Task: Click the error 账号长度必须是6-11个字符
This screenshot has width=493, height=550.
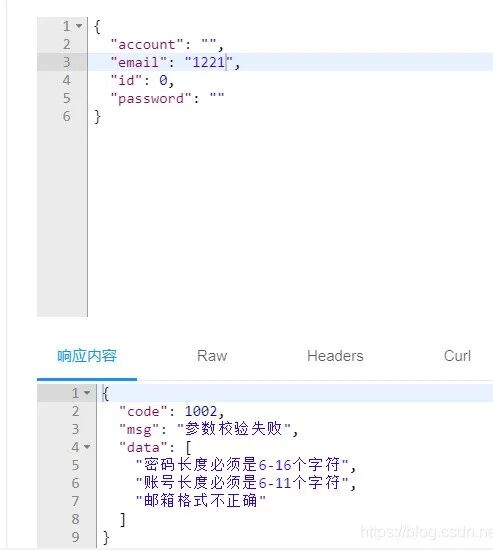Action: click(242, 483)
